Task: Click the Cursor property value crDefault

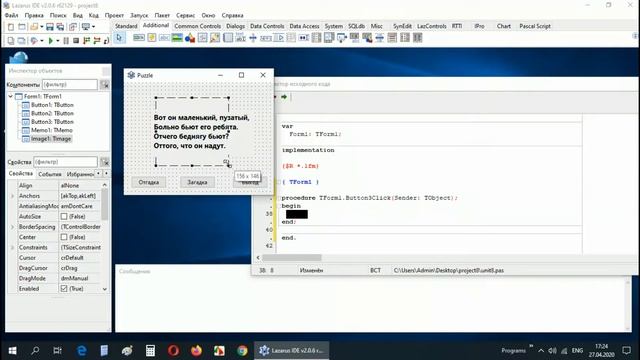Action: [72, 258]
